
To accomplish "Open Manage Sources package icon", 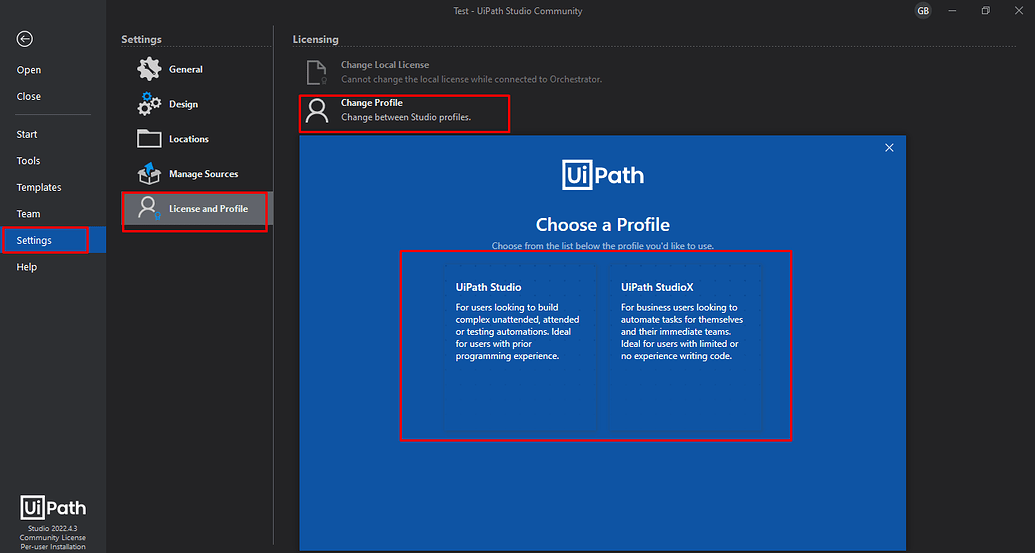I will point(149,174).
